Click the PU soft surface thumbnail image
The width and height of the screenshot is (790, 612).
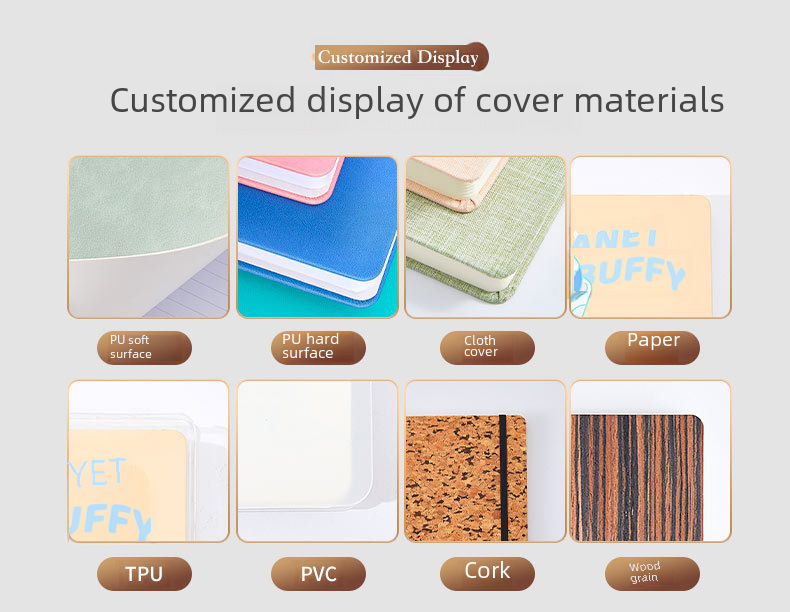point(148,237)
